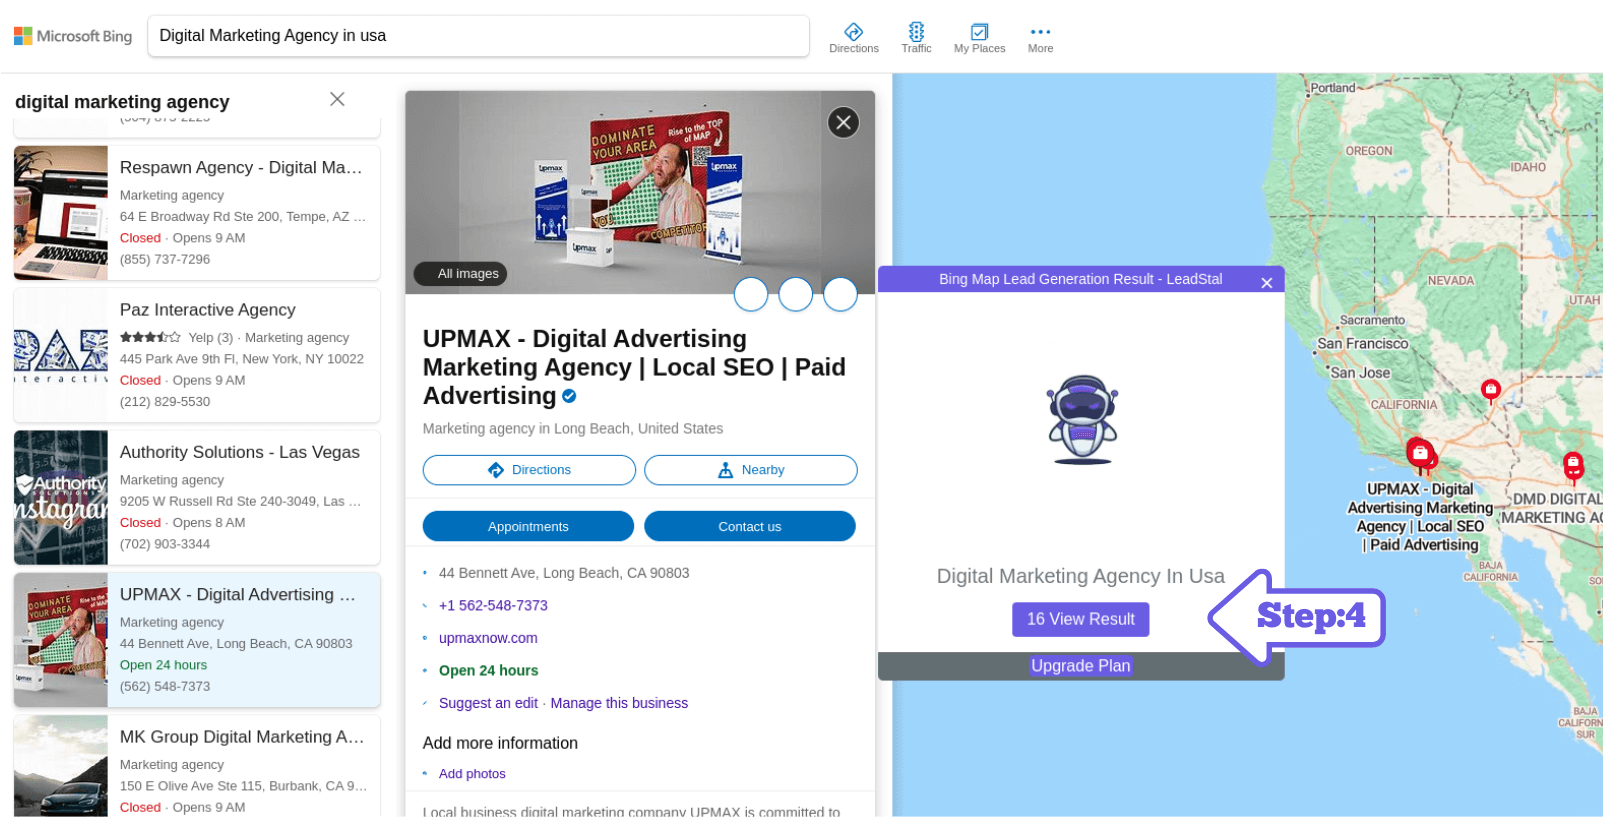
Task: Open the Upgrade Plan link
Action: tap(1081, 666)
